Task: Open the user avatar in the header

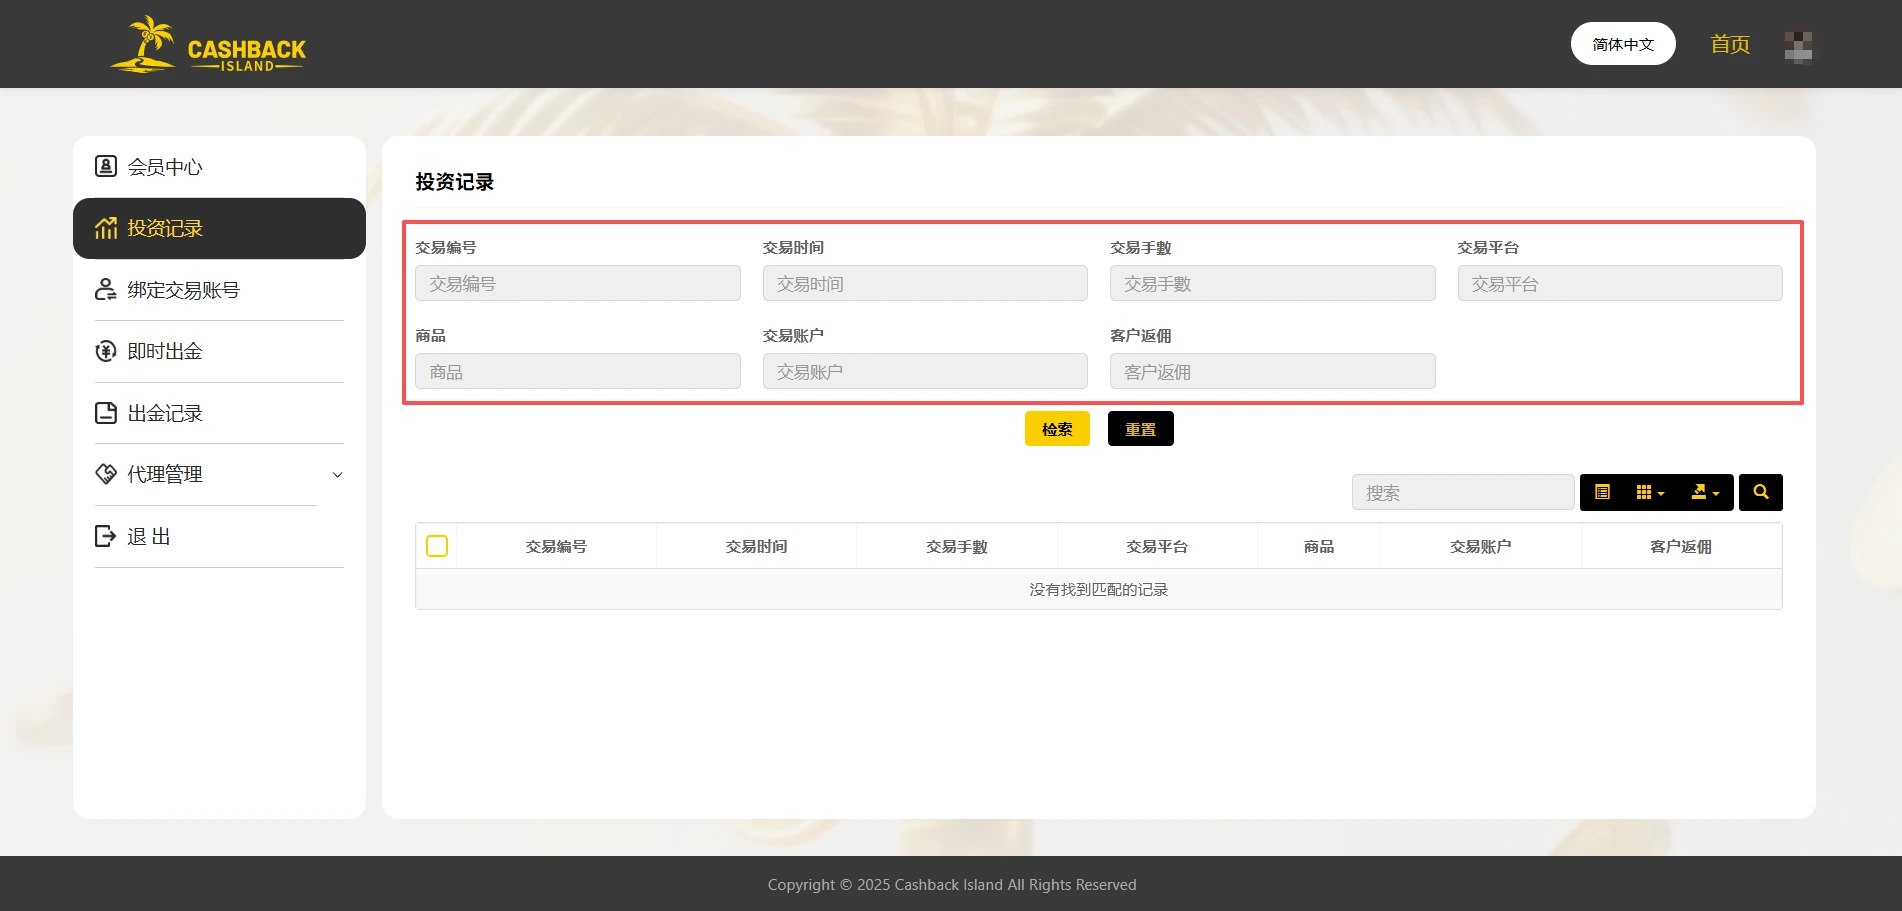Action: [1797, 46]
